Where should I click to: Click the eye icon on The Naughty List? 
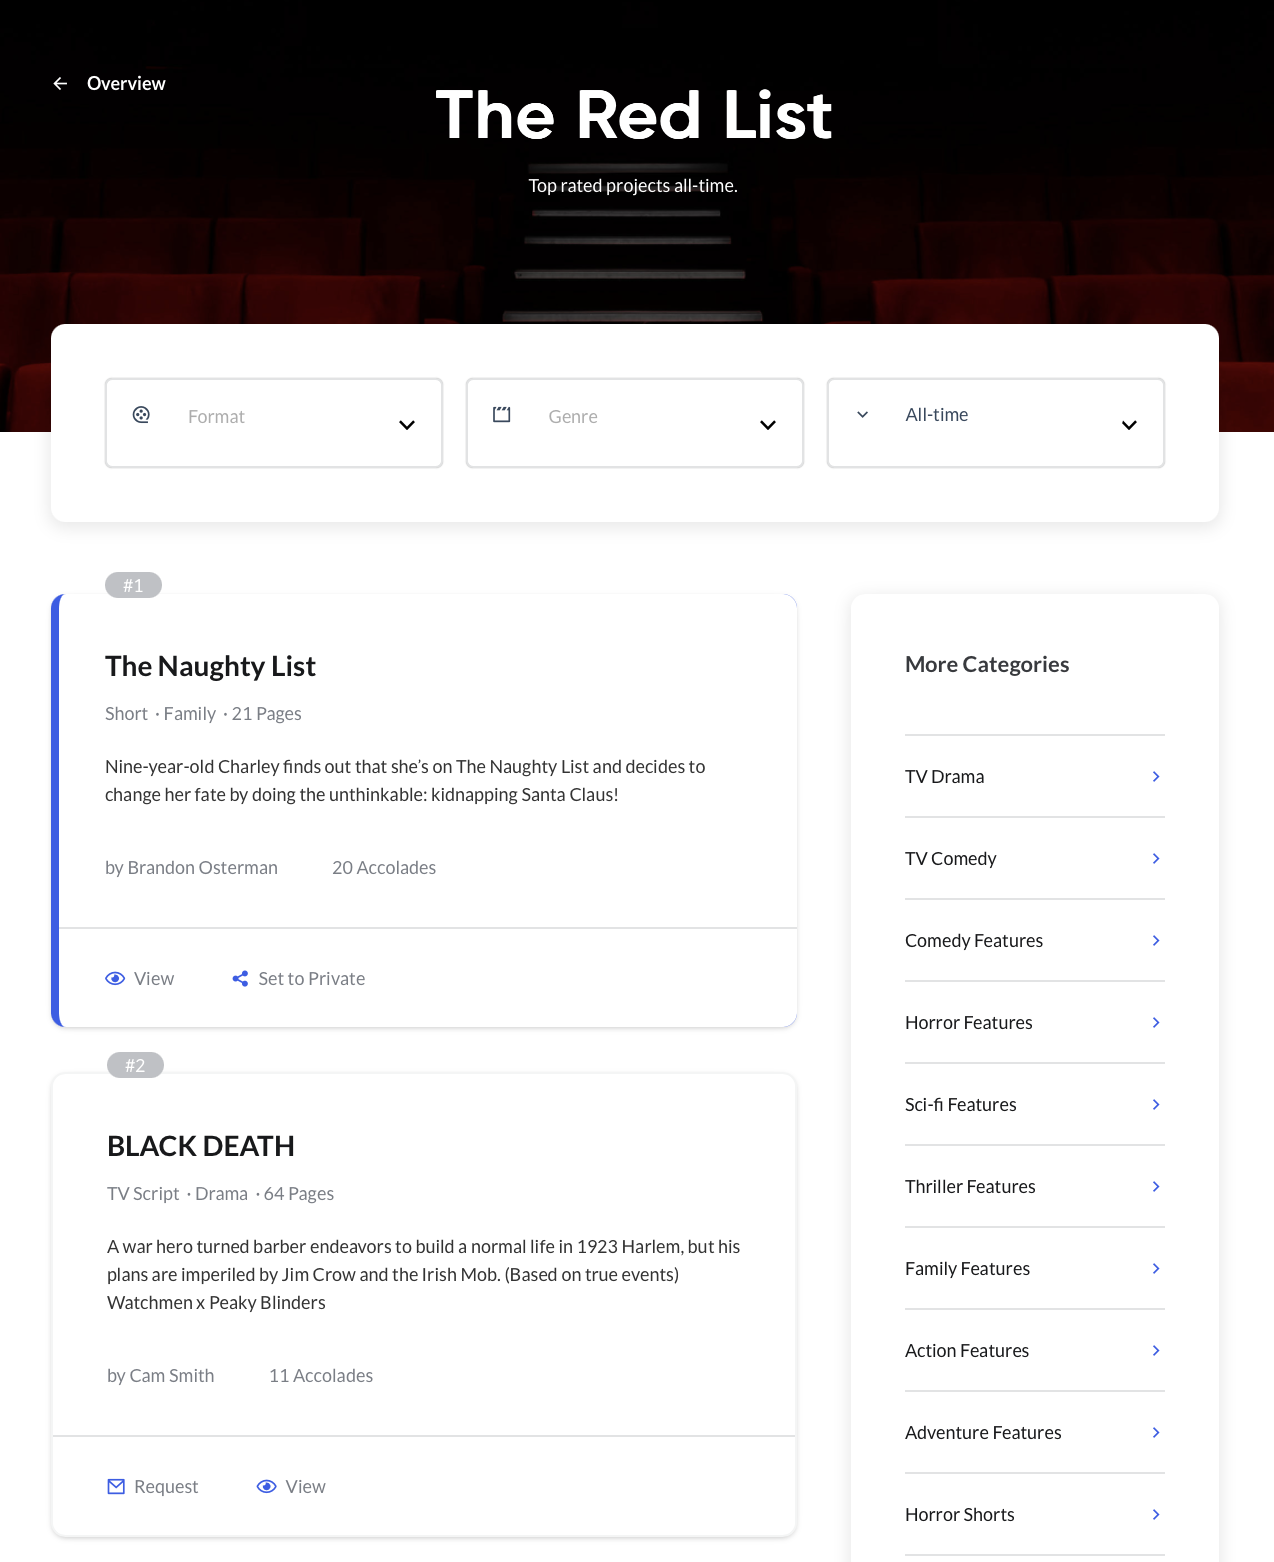coord(115,979)
